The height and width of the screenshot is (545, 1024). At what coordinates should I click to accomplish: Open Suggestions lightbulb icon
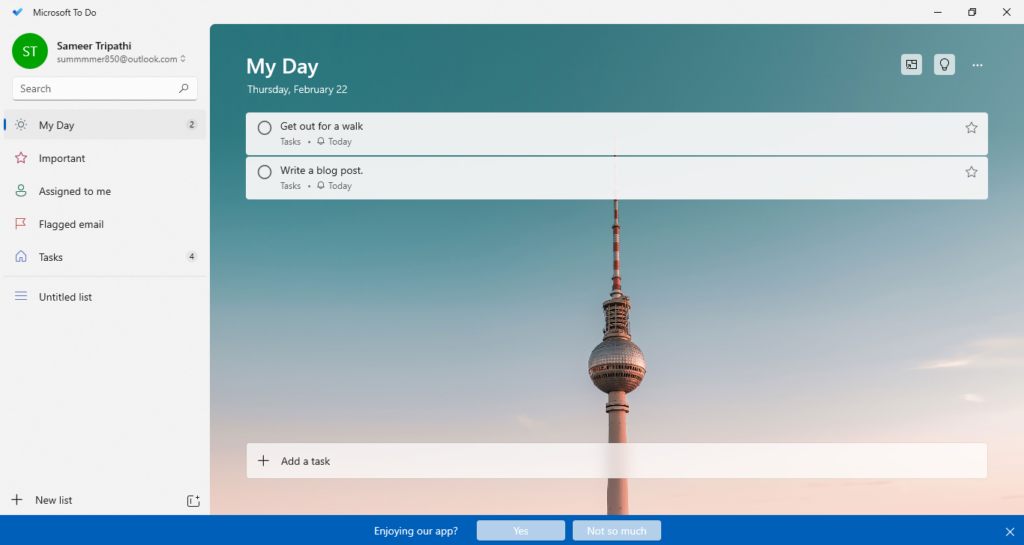pyautogui.click(x=944, y=65)
